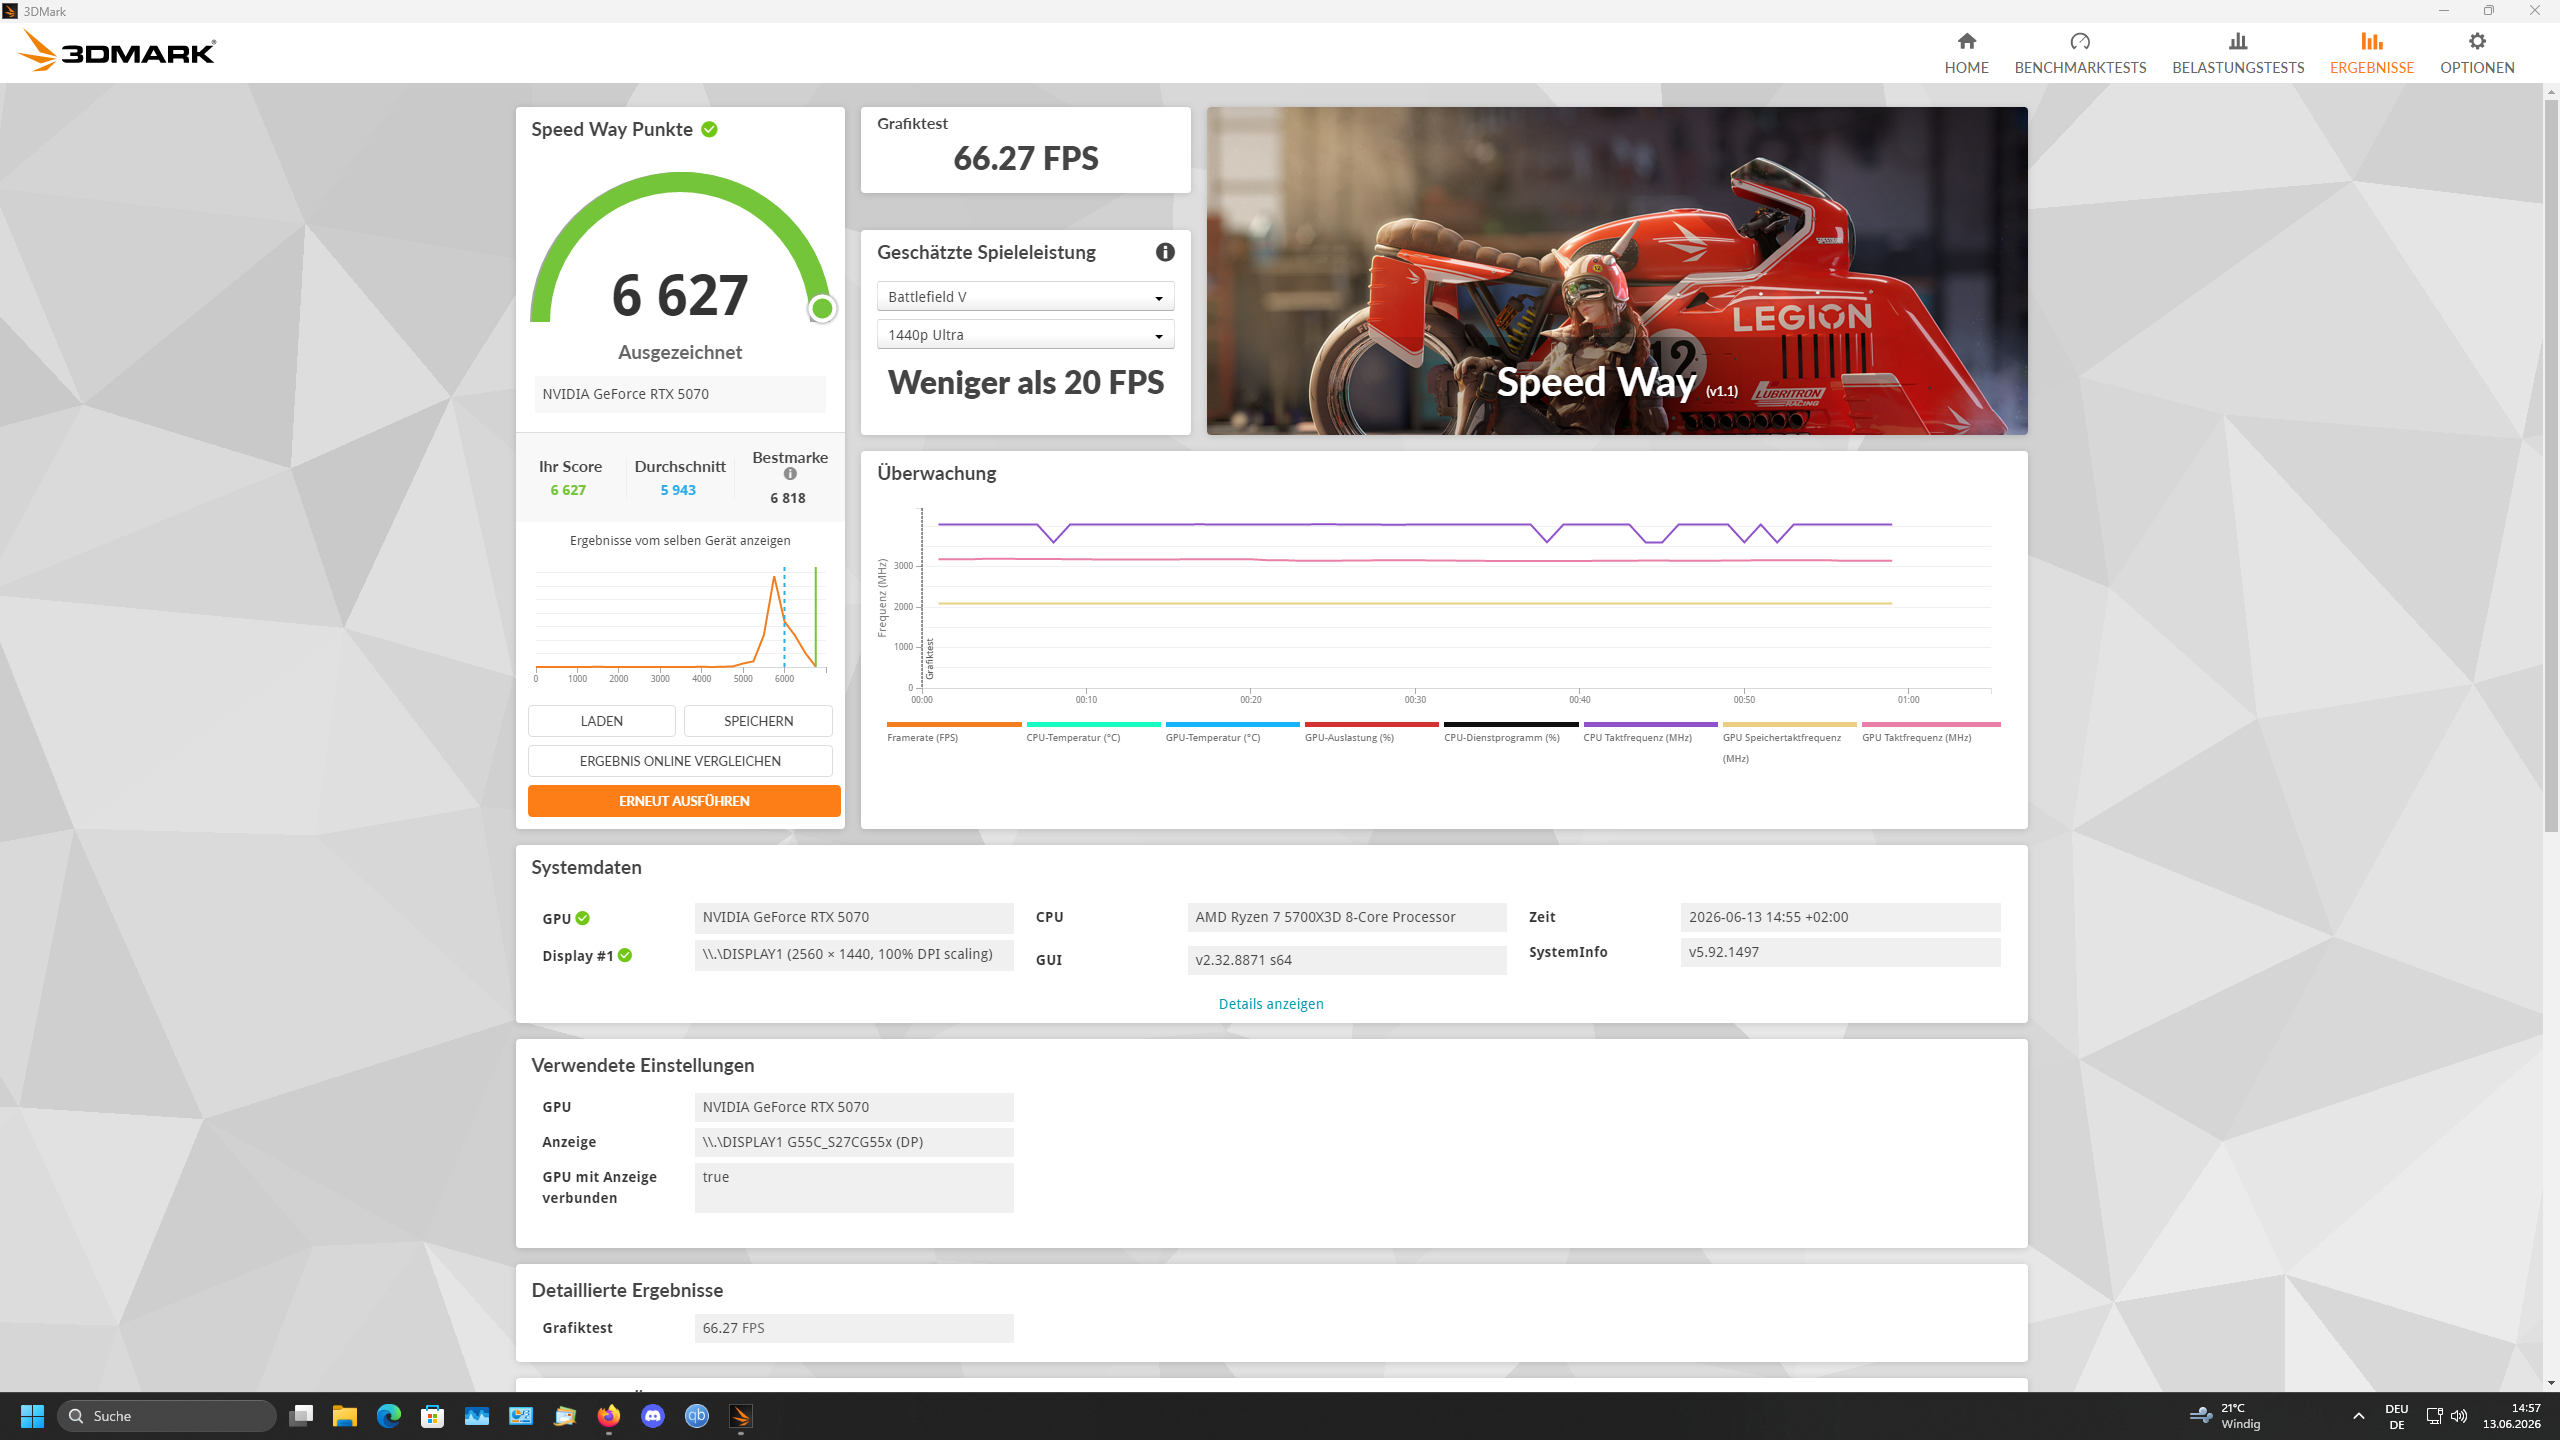2560x1440 pixels.
Task: Click the 3DMark logo
Action: 117,51
